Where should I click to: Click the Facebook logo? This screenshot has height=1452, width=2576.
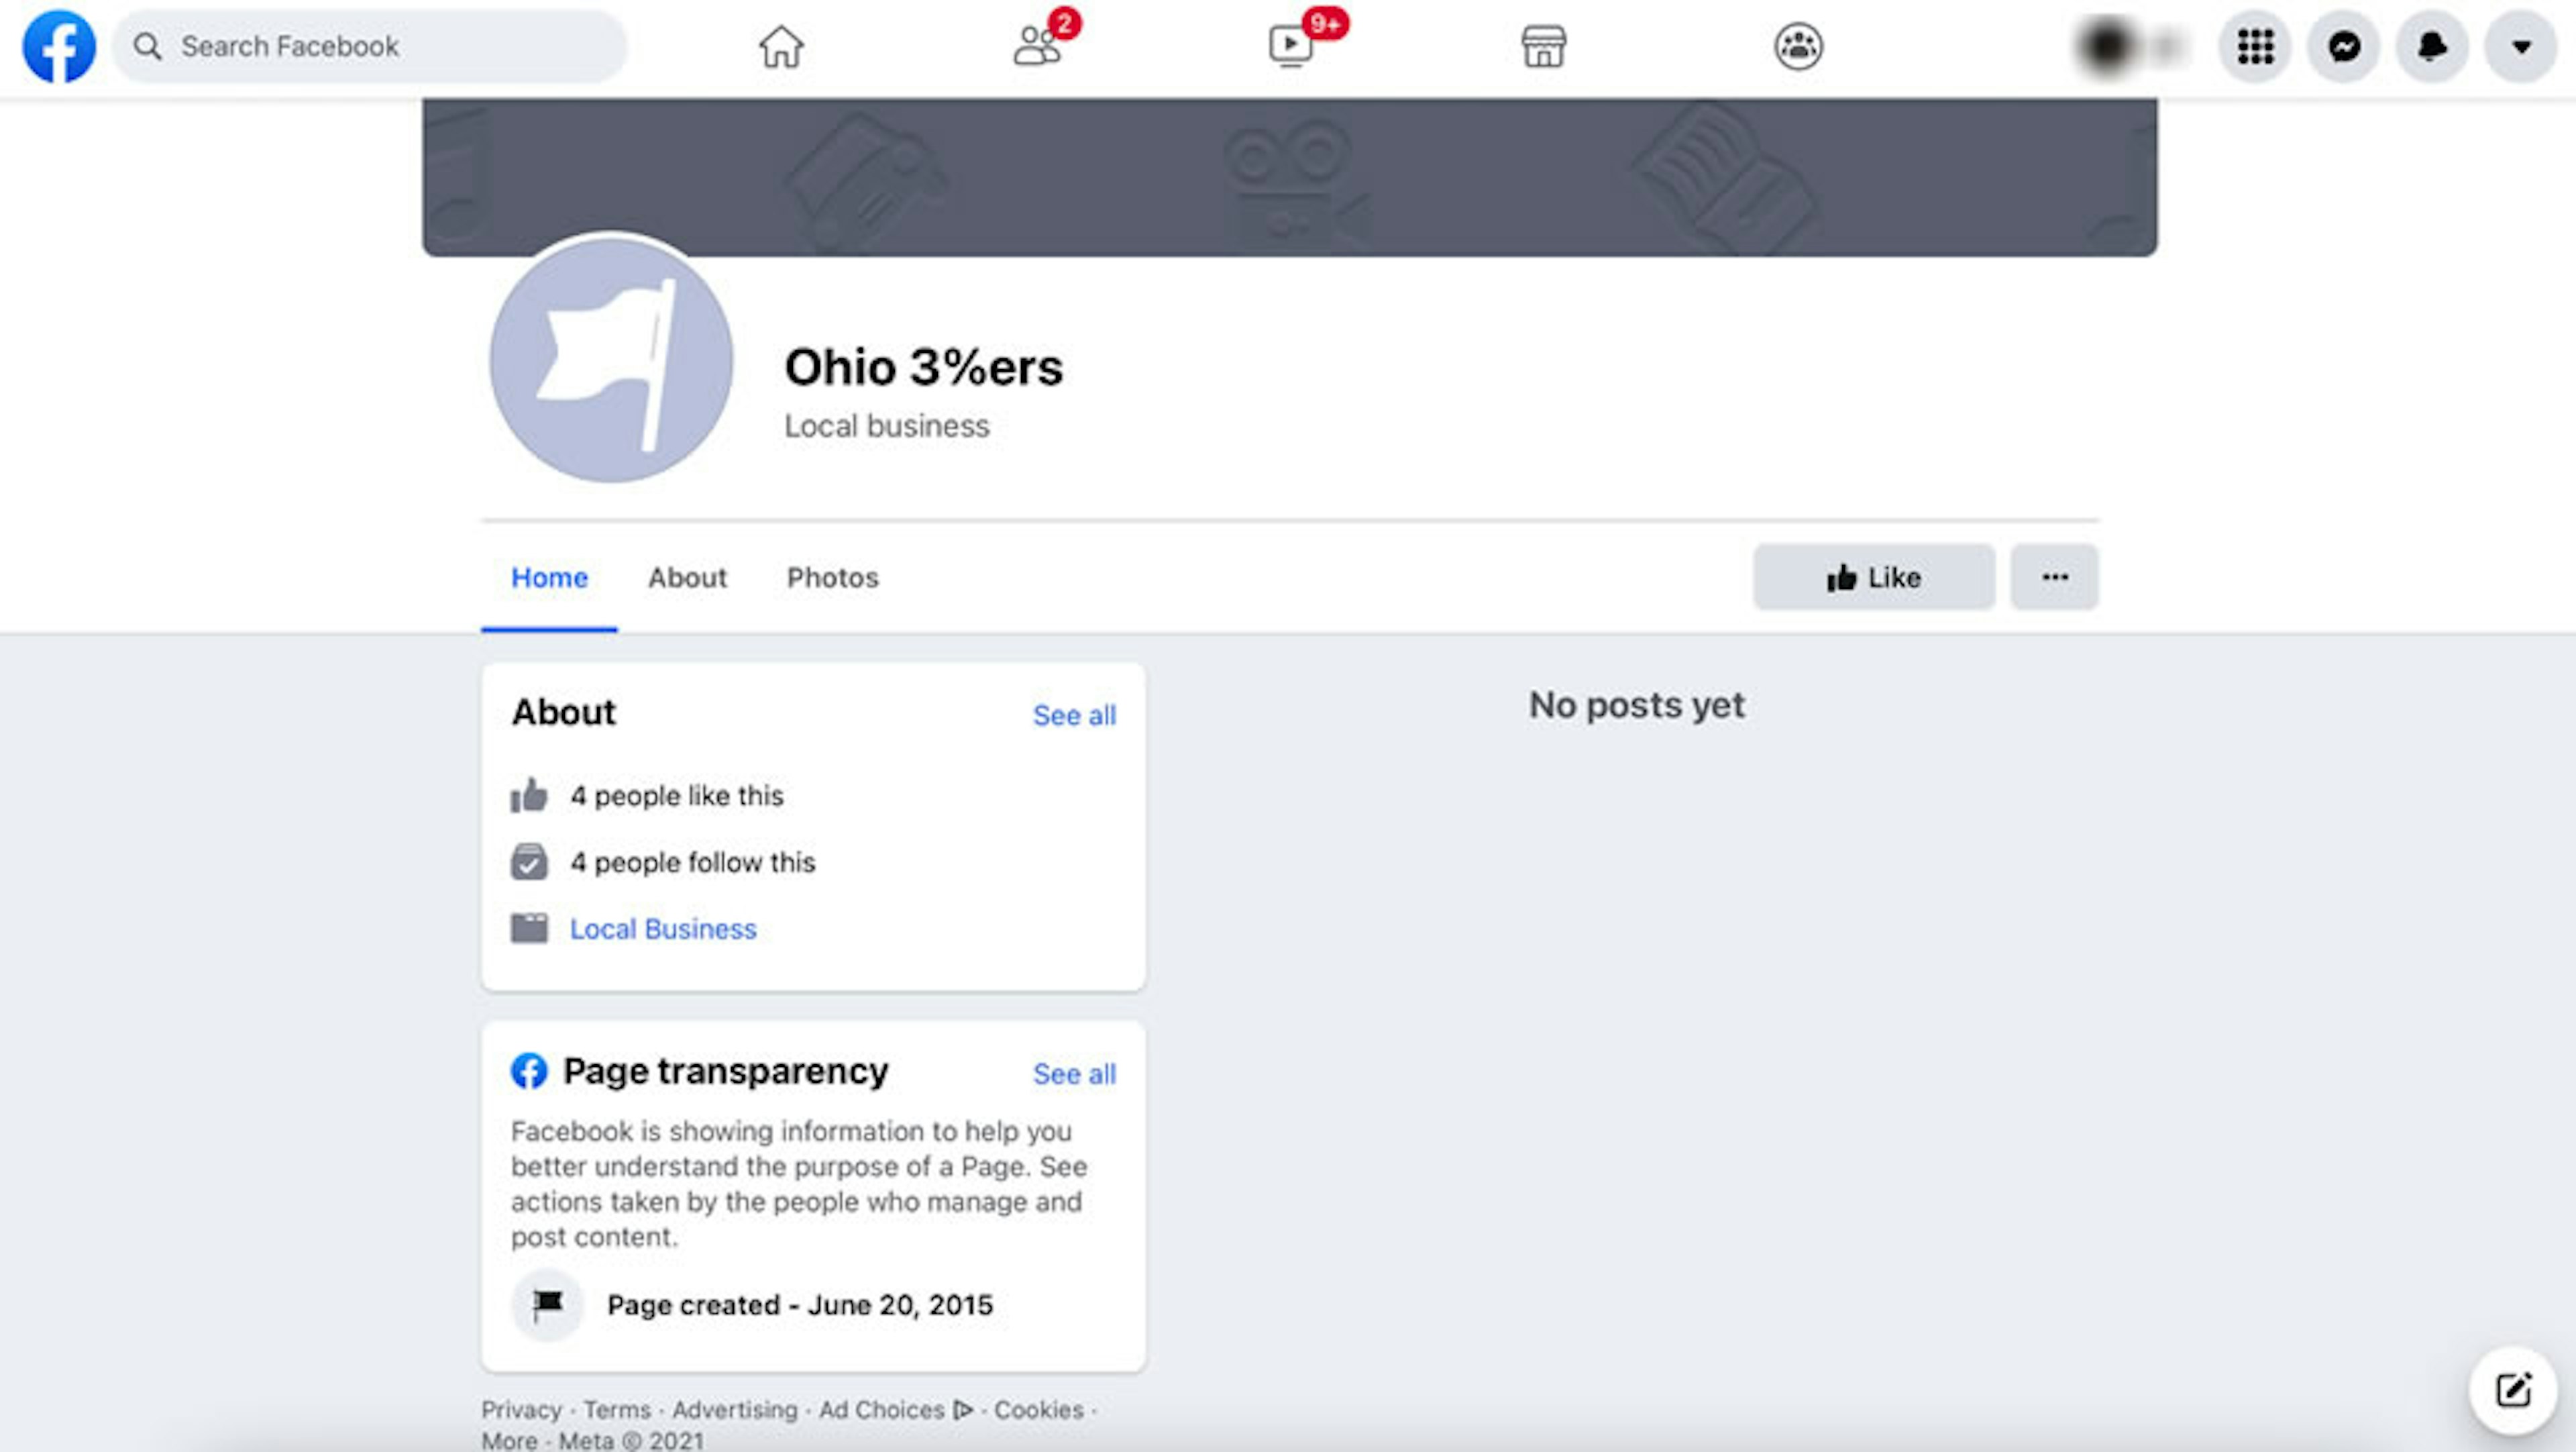pos(59,46)
